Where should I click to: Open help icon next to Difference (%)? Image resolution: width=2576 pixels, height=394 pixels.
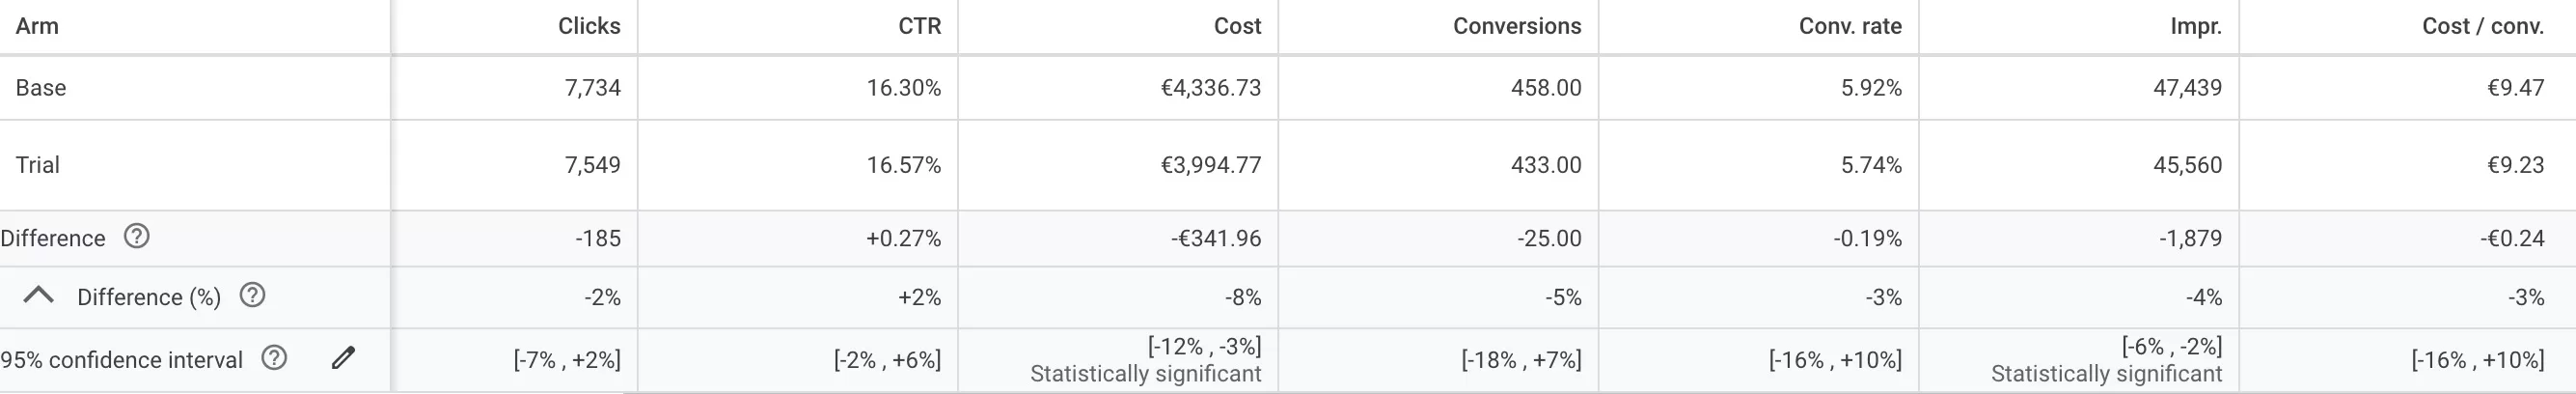(252, 296)
